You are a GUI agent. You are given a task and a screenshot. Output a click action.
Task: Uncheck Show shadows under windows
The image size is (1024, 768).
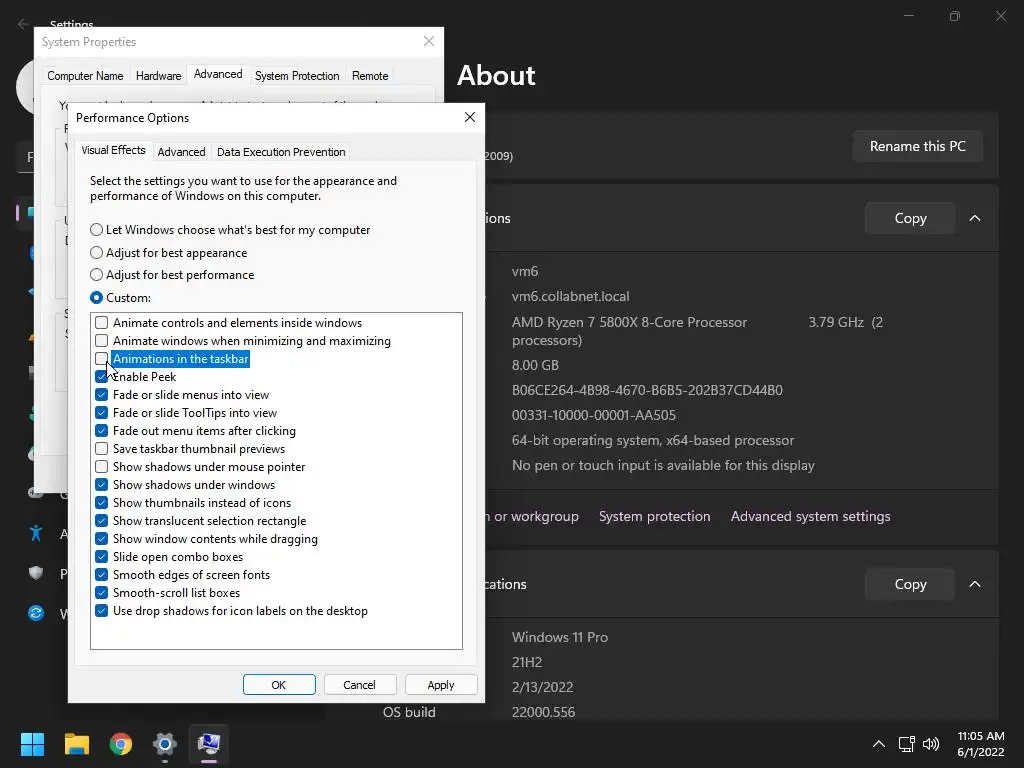pyautogui.click(x=101, y=485)
